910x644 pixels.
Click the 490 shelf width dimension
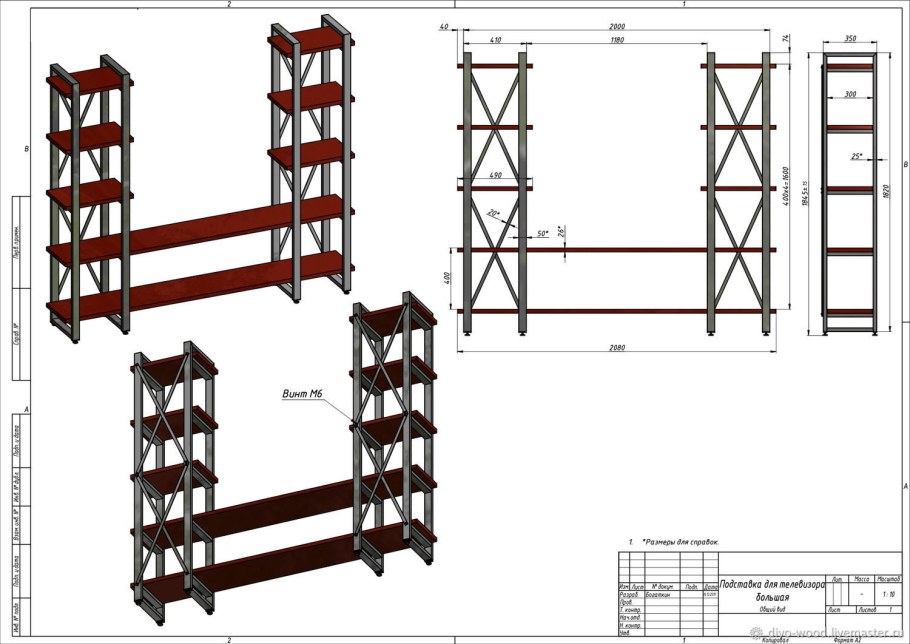pos(494,175)
